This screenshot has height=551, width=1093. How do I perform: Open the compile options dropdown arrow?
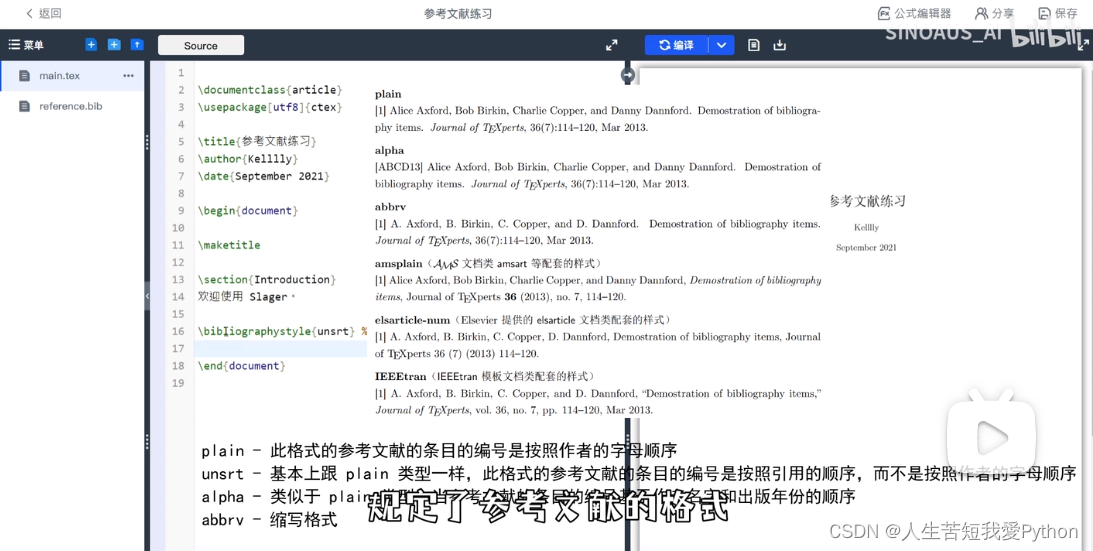[x=721, y=45]
